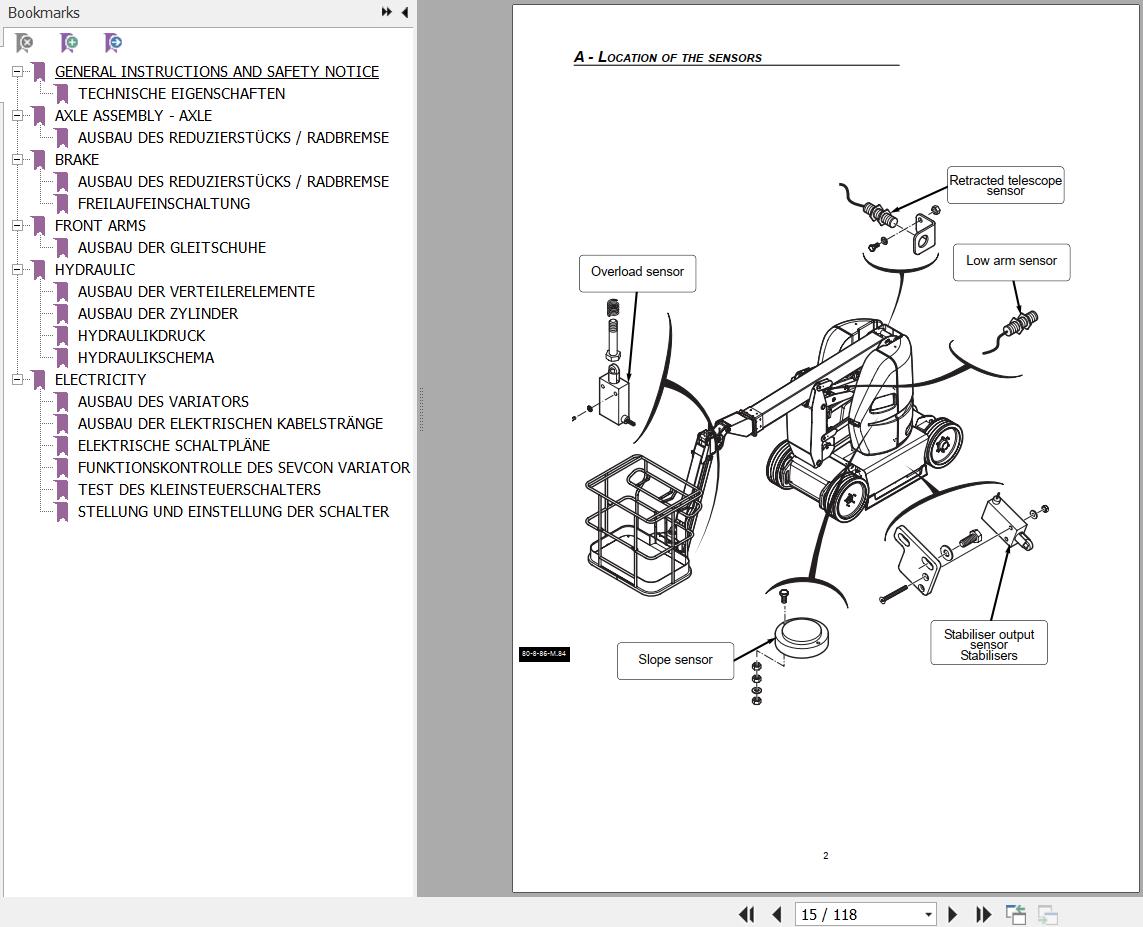
Task: Select the ELECTRICITY bookmark
Action: (101, 380)
